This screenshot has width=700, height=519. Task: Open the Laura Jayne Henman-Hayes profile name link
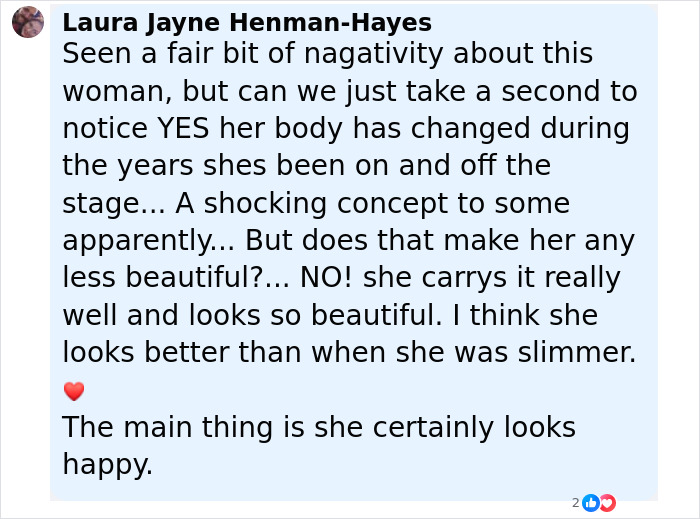(247, 22)
